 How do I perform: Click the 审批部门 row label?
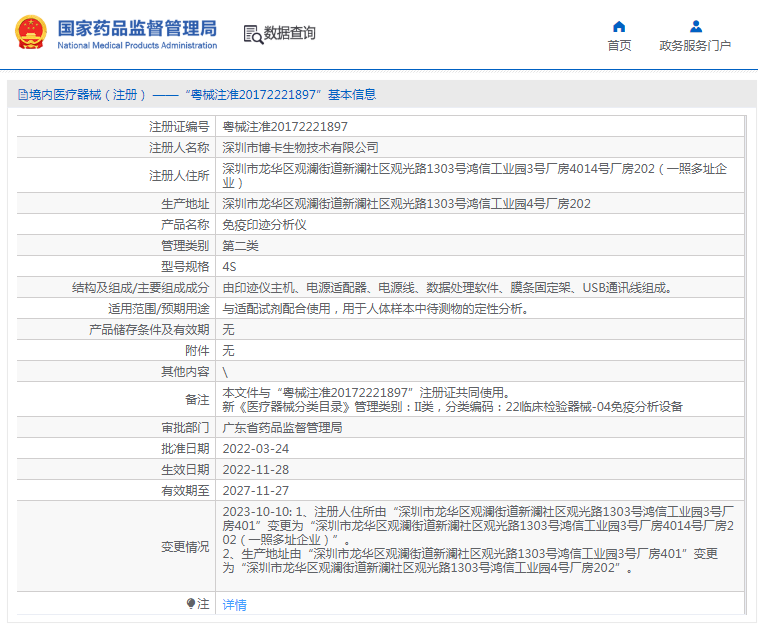[185, 428]
